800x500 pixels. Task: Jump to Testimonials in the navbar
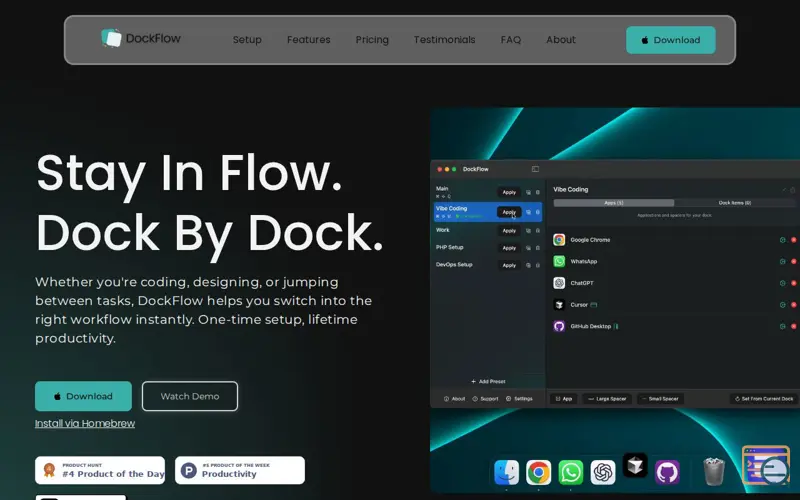(444, 40)
